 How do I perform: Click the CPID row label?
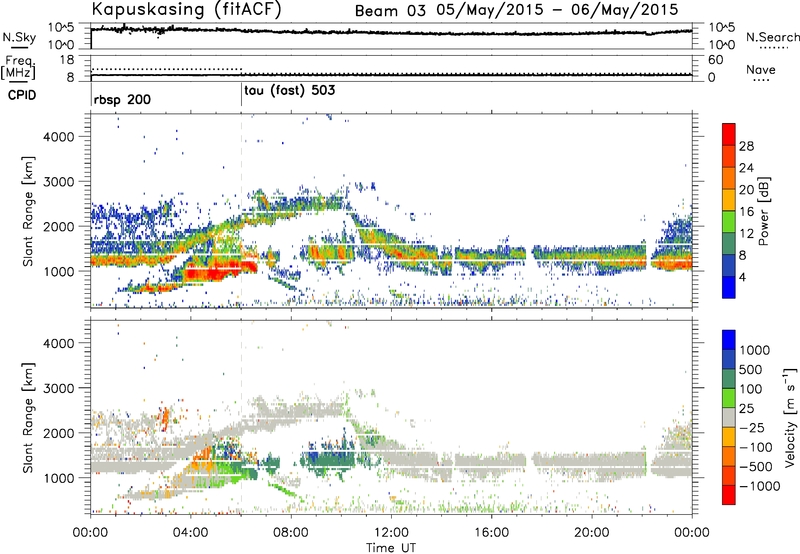(x=22, y=95)
